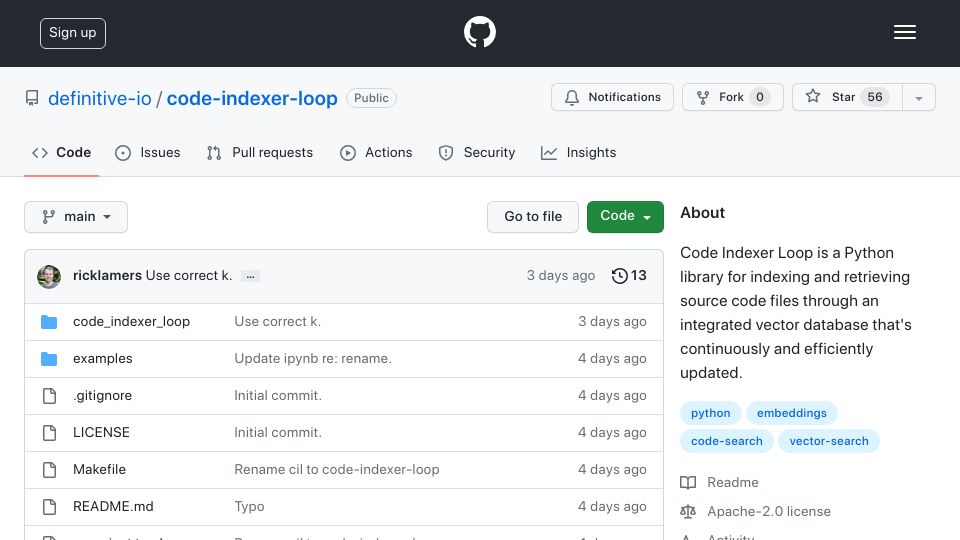This screenshot has height=540, width=960.
Task: Open the green Code dropdown
Action: (x=625, y=217)
